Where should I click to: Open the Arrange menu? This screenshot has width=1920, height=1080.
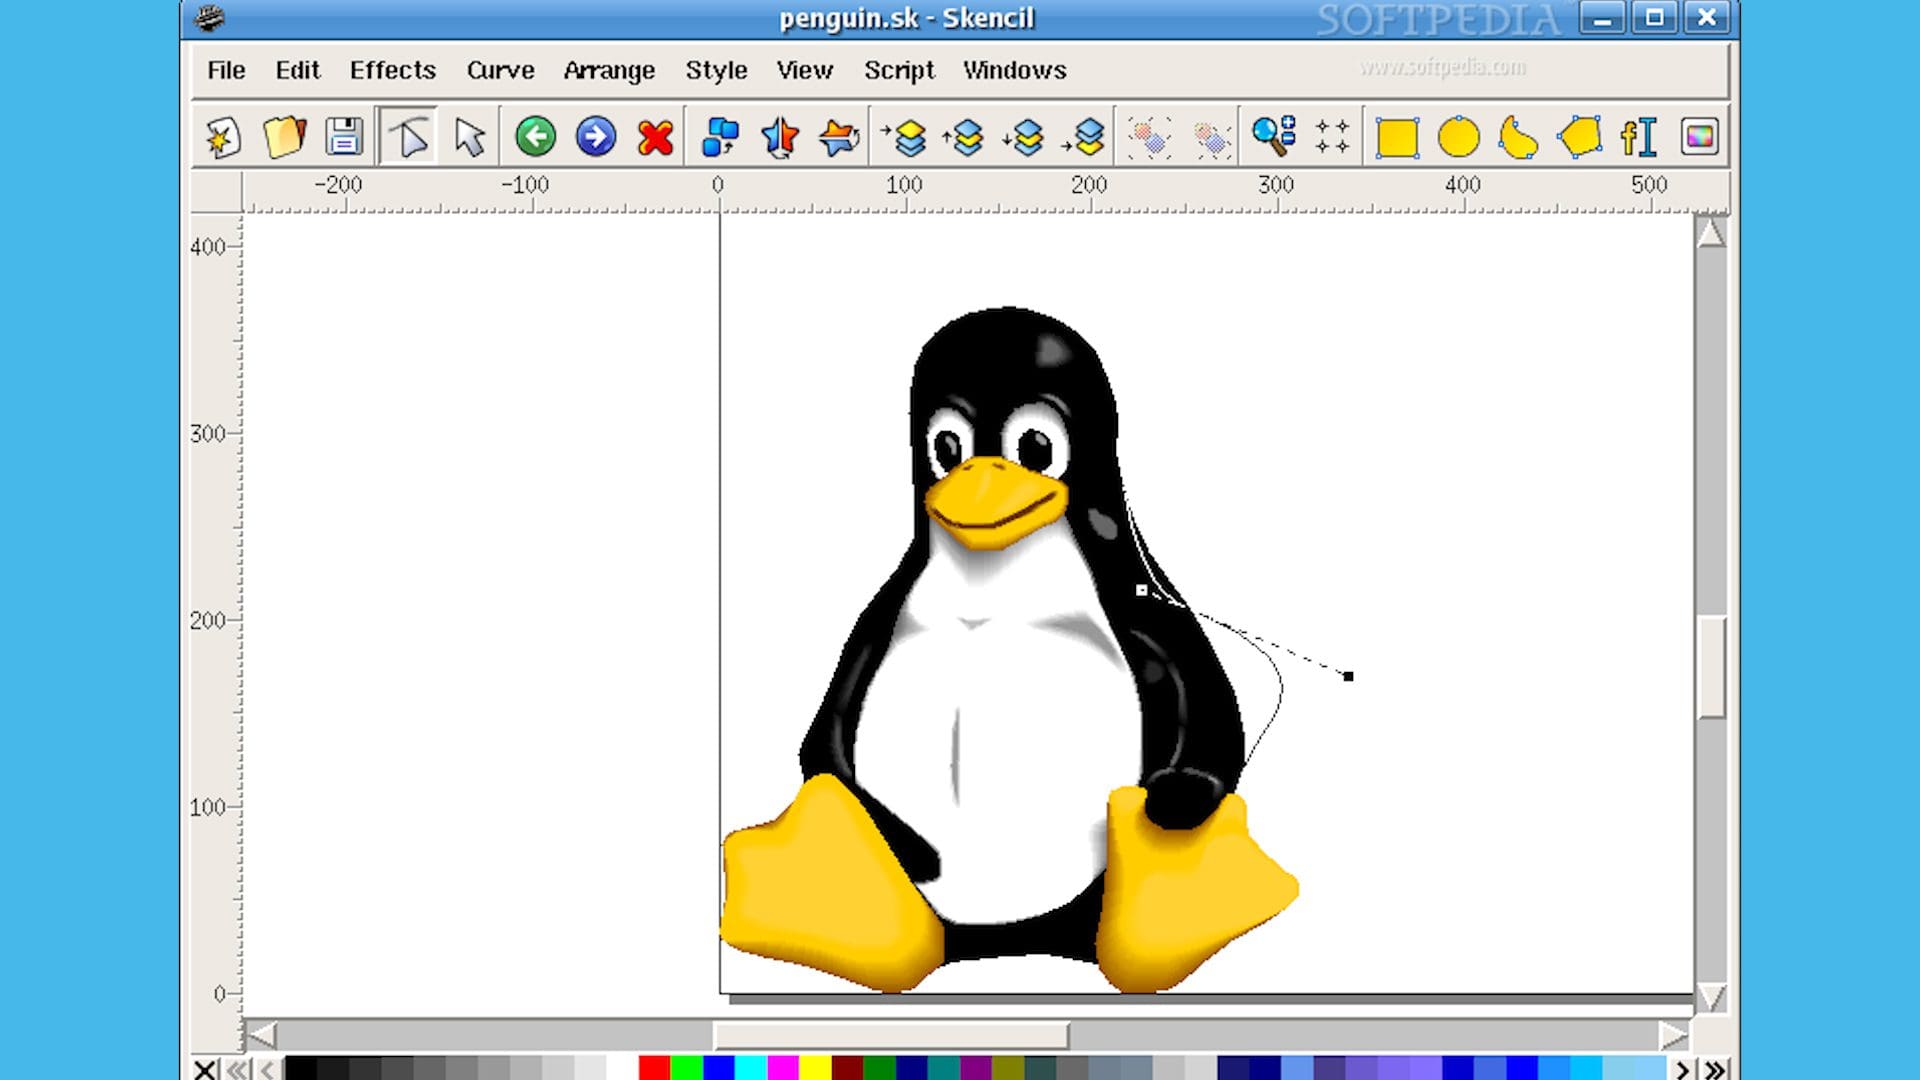[608, 69]
